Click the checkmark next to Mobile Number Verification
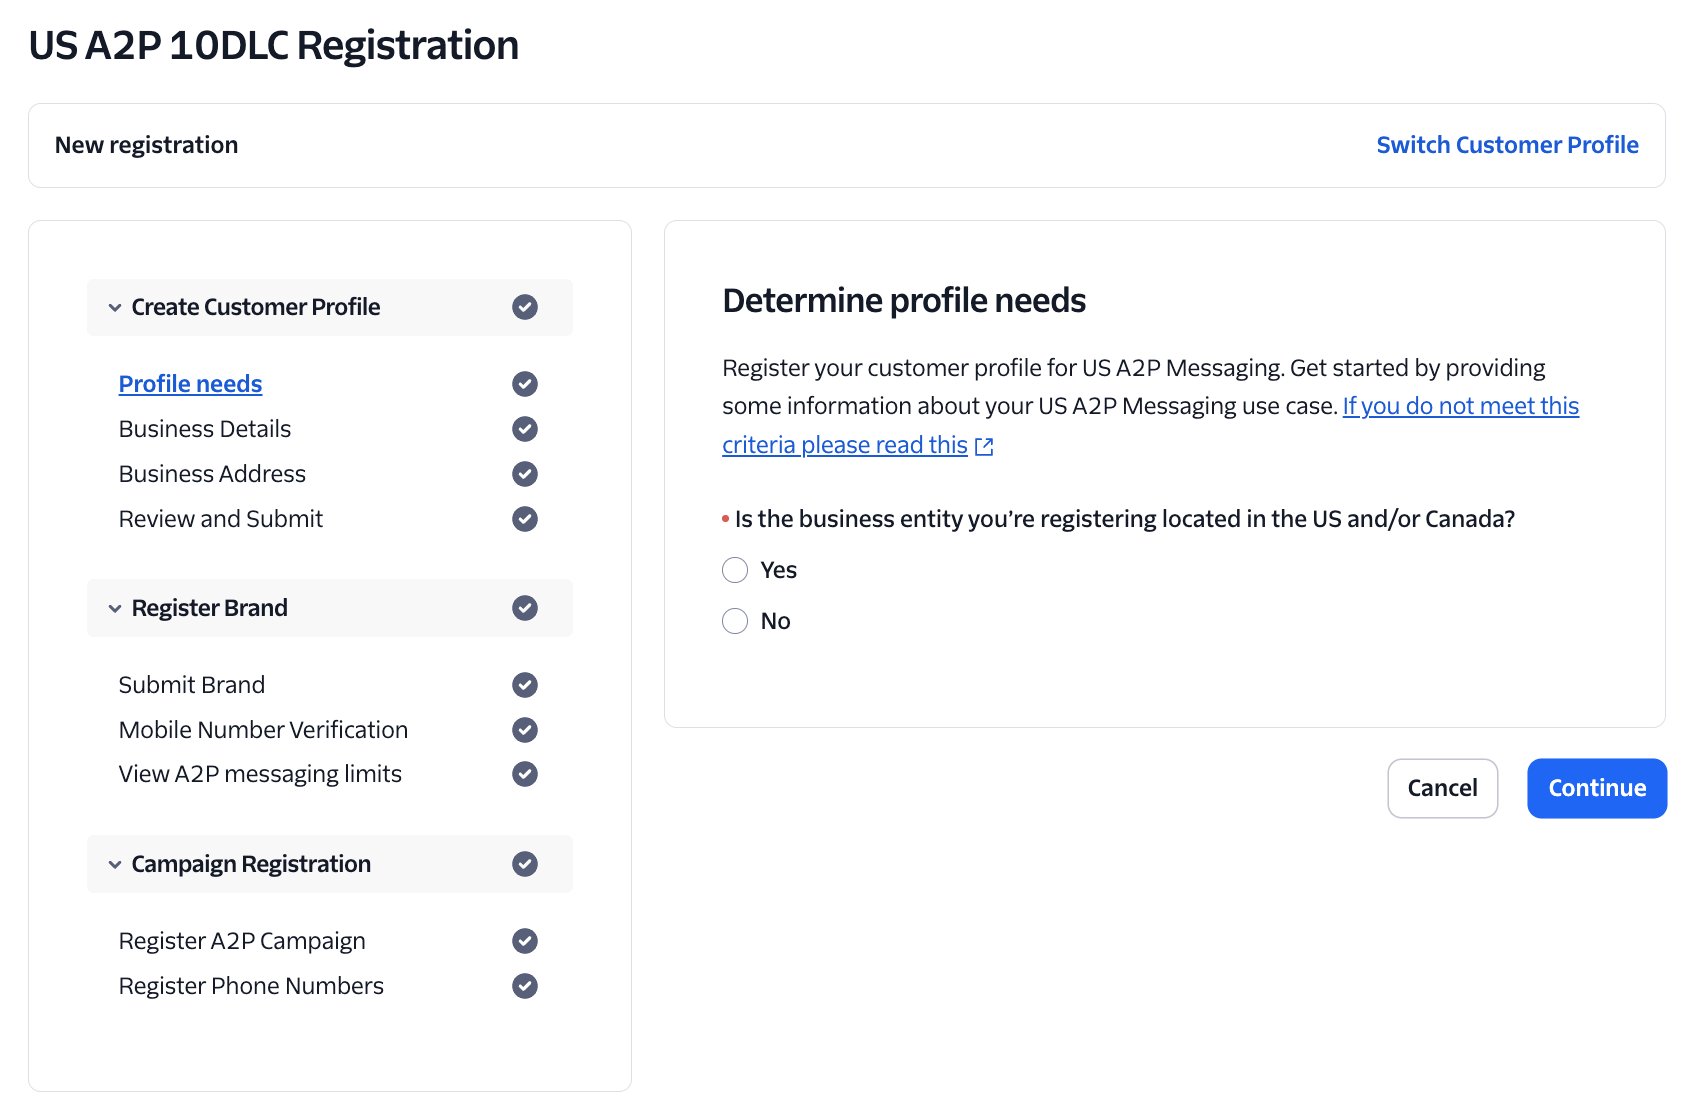1688x1114 pixels. pos(525,730)
